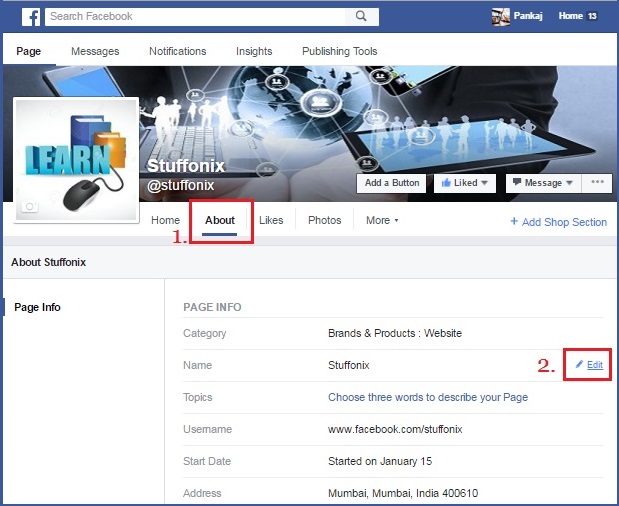619x506 pixels.
Task: Select the About tab
Action: tap(220, 220)
